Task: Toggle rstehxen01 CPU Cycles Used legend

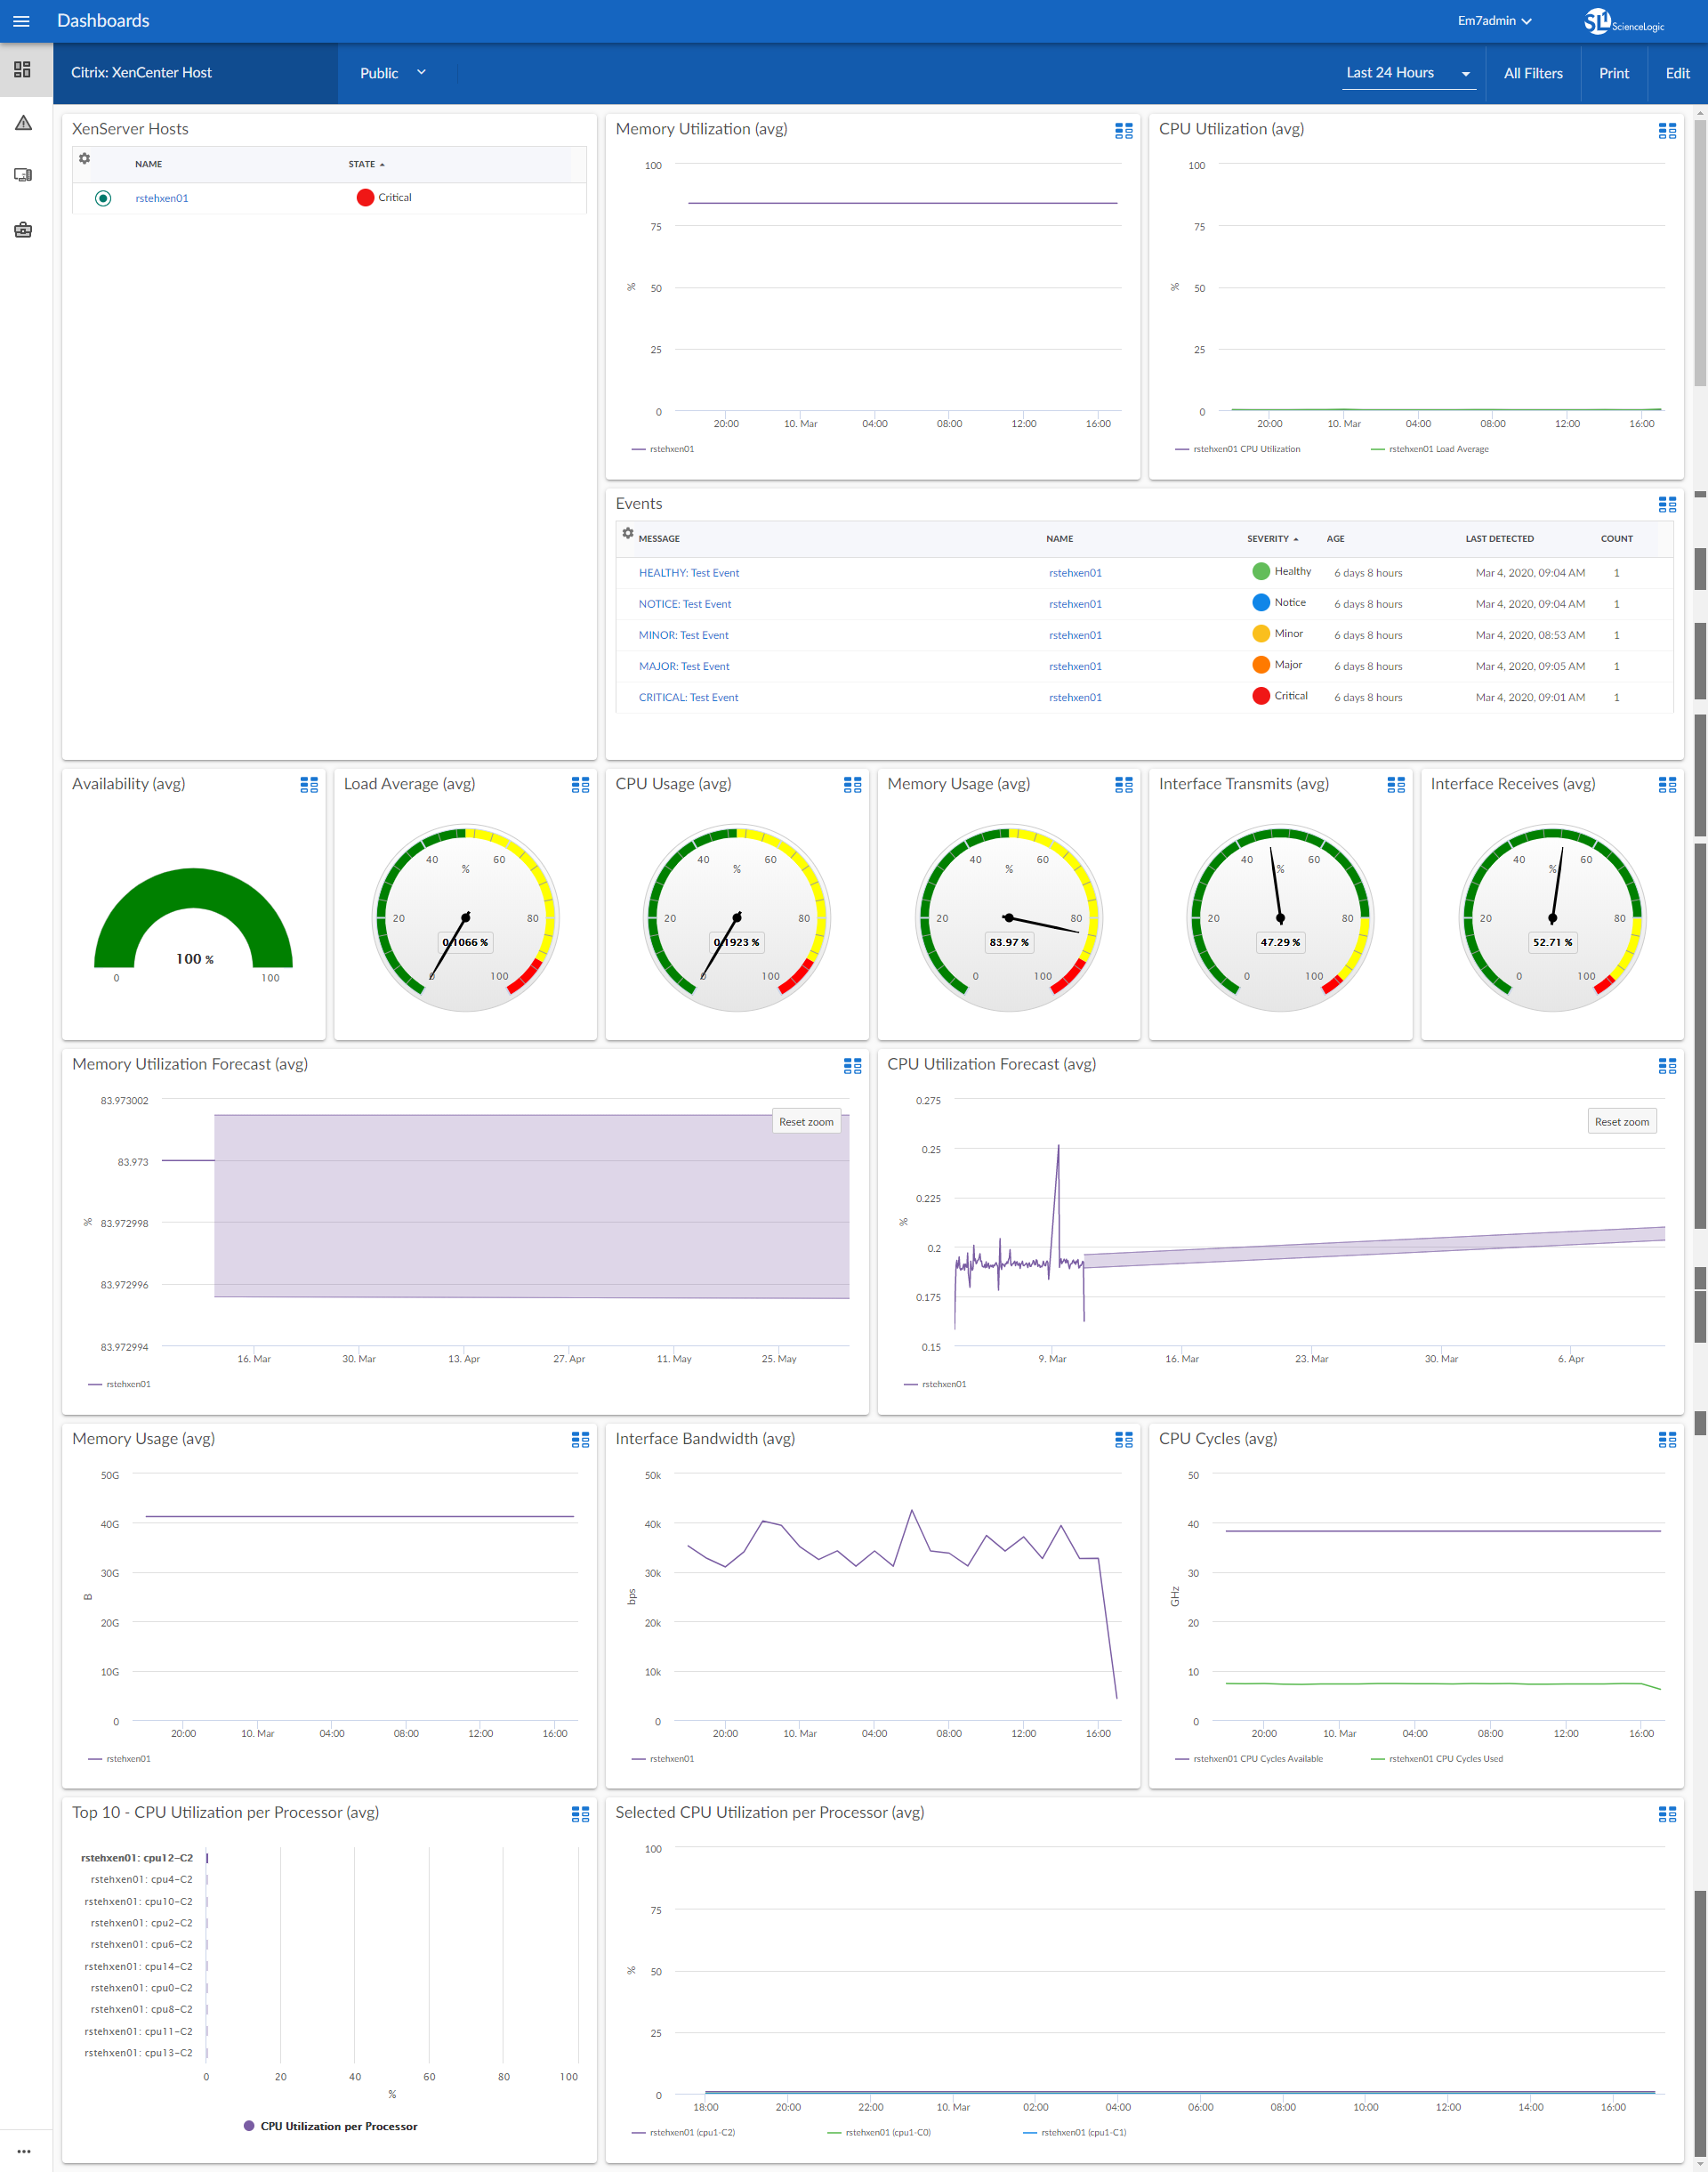Action: (1436, 1759)
